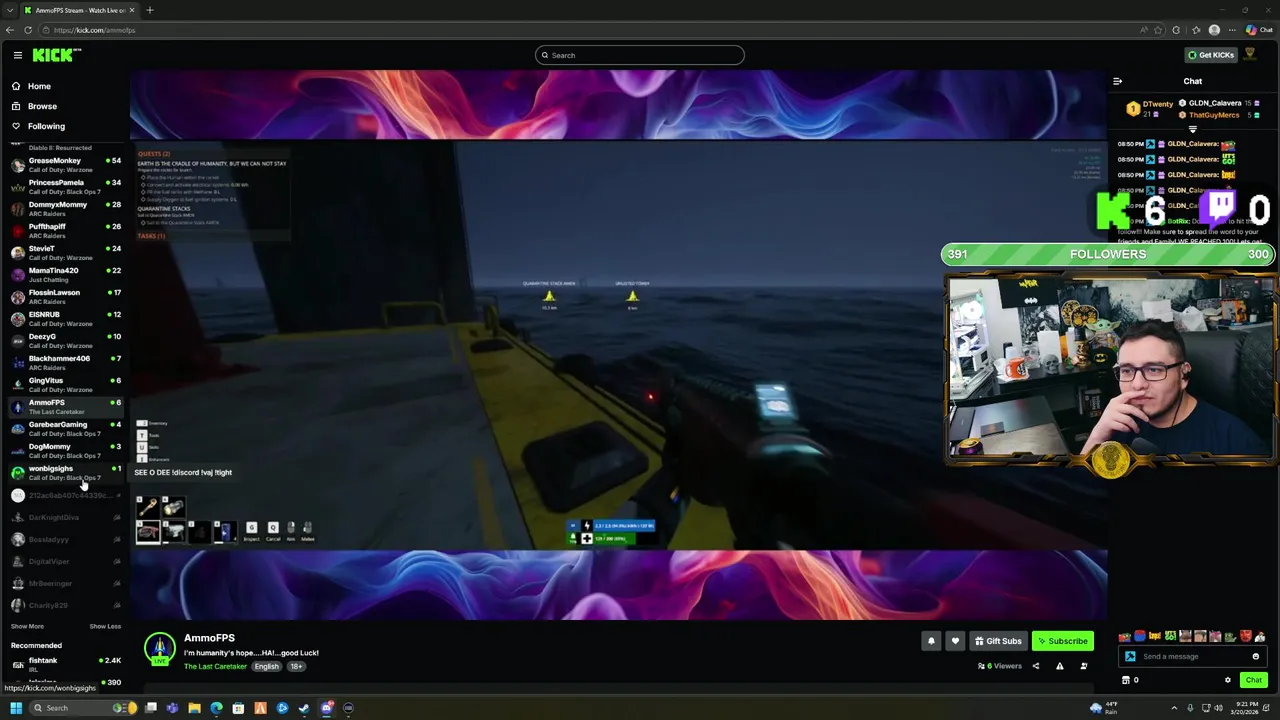Open GreaseMonkey channel from following list
The width and height of the screenshot is (1280, 720).
click(64, 165)
